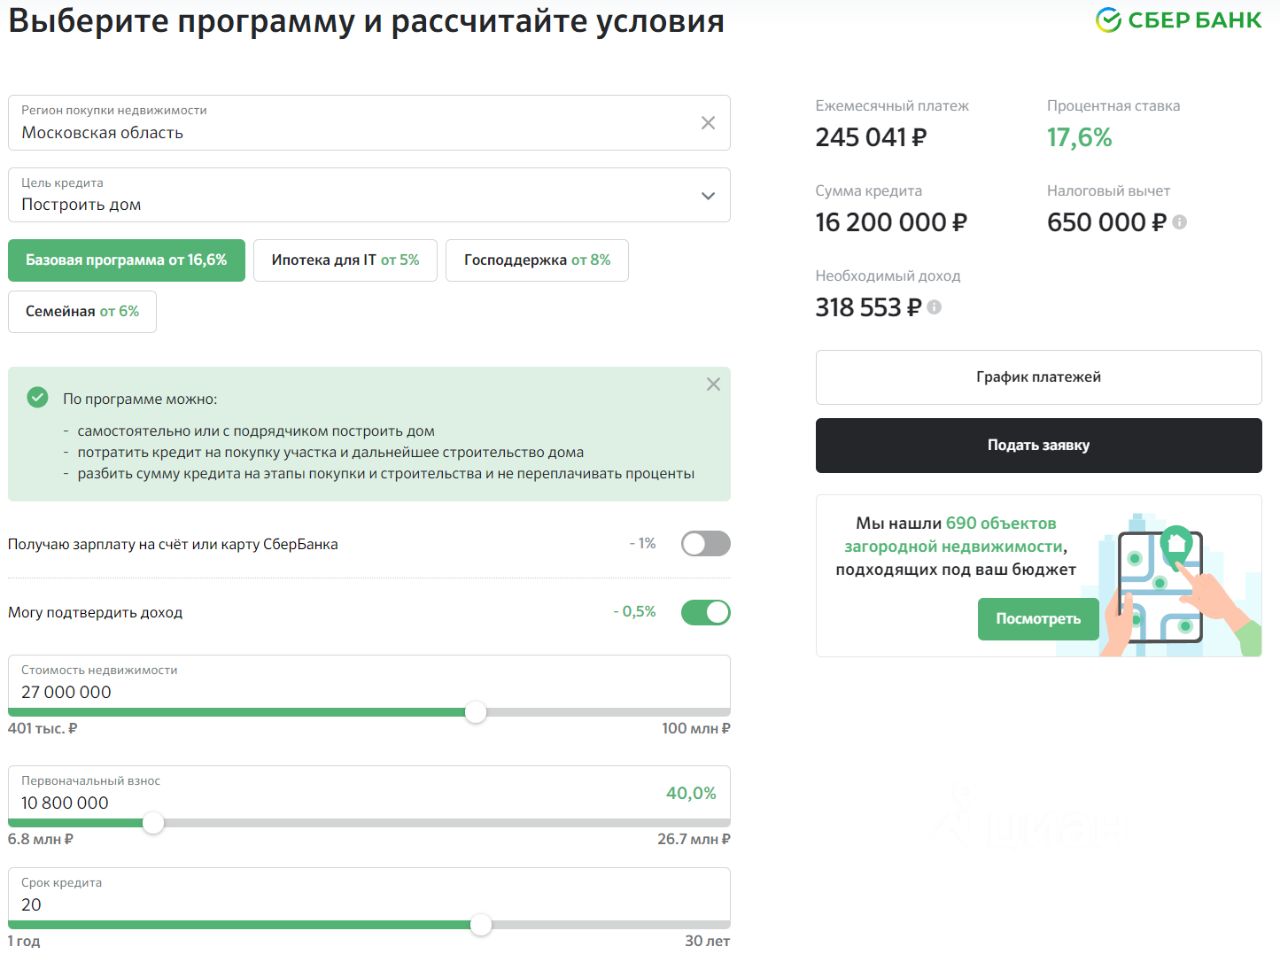Submit application via Подать заявку button

(x=1038, y=445)
